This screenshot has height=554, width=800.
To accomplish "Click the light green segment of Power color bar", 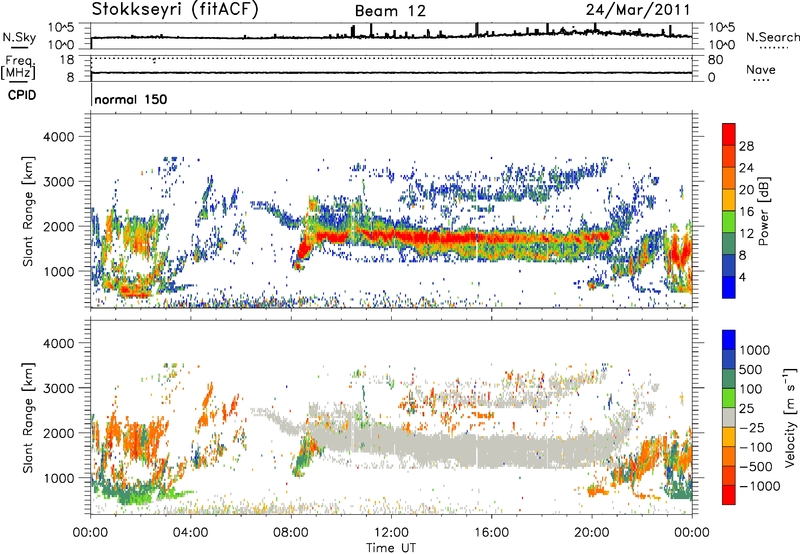I will 729,222.
